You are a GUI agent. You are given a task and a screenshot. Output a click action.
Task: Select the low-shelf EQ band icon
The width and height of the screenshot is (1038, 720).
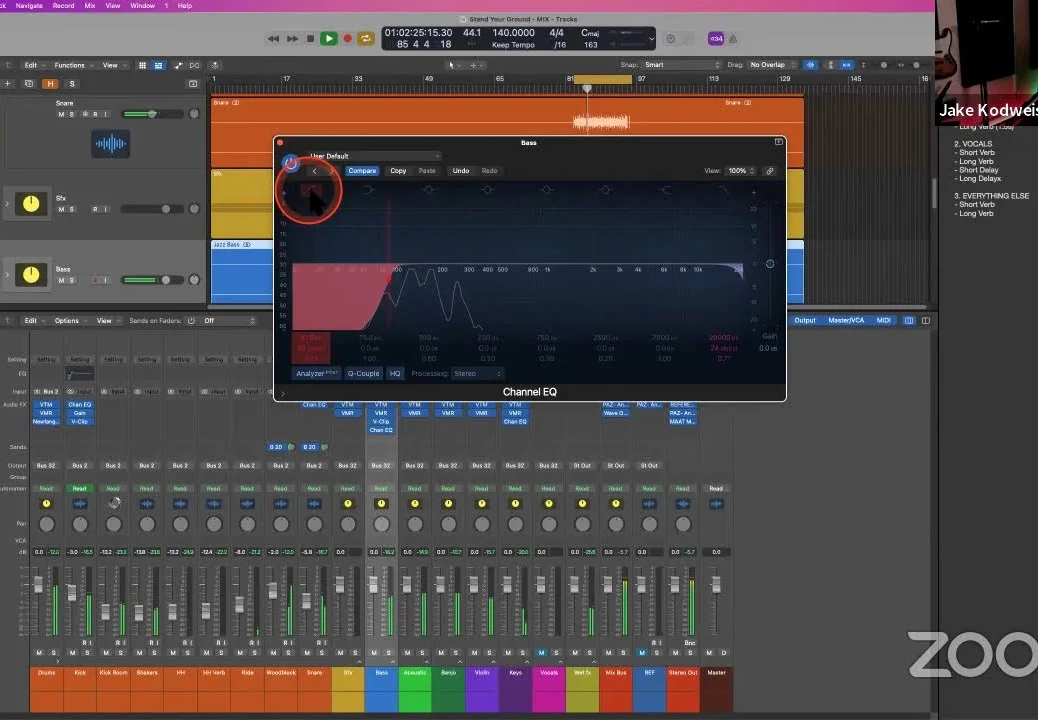point(369,190)
